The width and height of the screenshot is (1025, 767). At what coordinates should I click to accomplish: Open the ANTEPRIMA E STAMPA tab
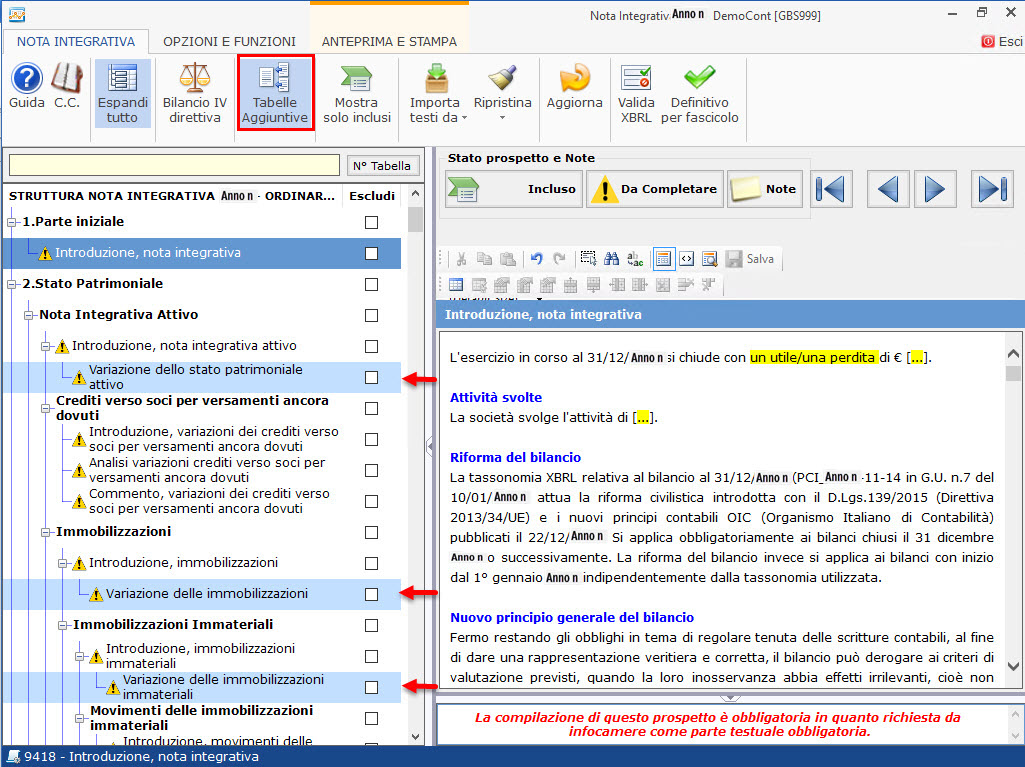coord(389,42)
